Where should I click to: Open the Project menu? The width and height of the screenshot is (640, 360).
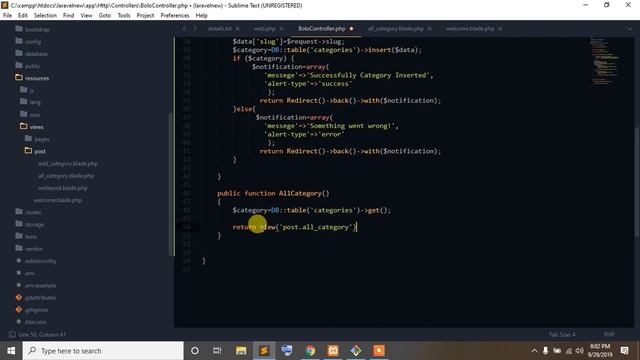click(145, 16)
